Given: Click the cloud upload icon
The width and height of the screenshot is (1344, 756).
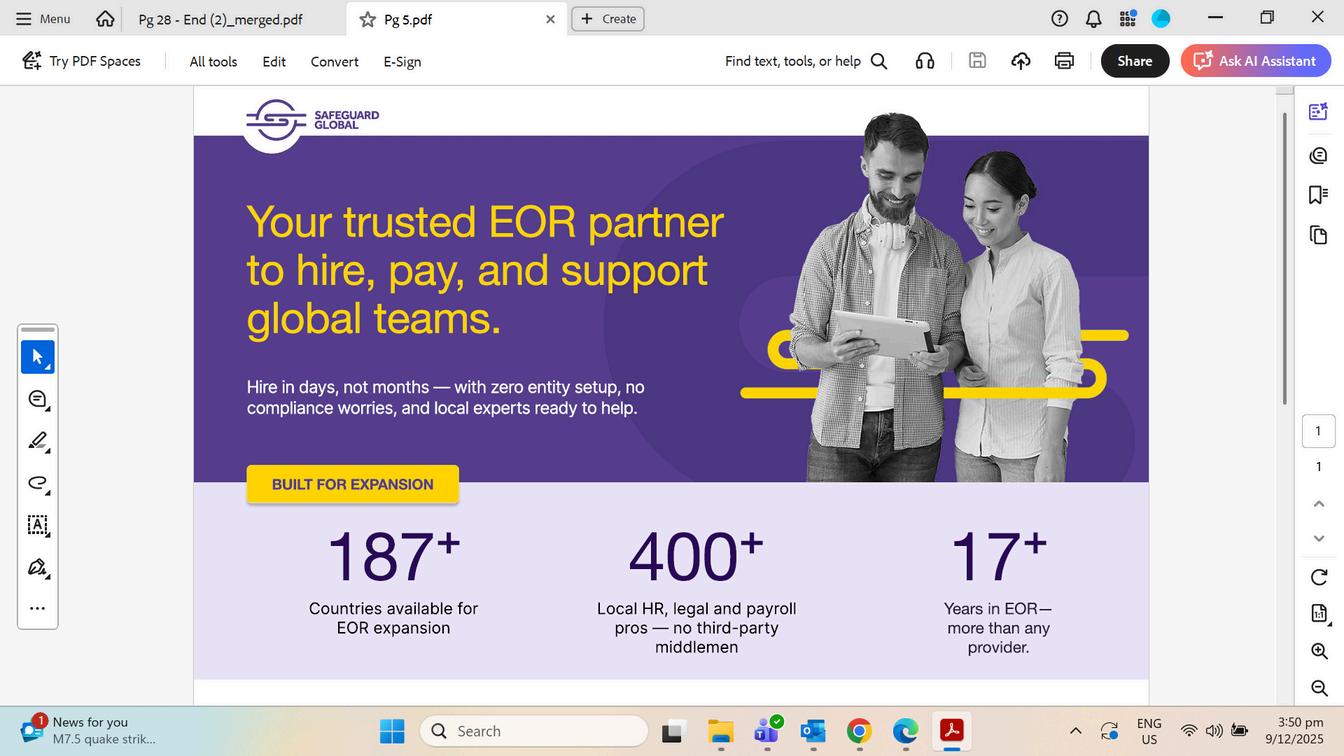Looking at the screenshot, I should (1021, 61).
